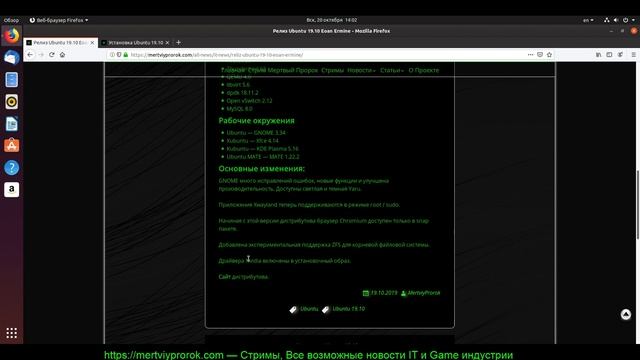
Task: Click 'Open vSwitch 2.12' list item
Action: click(249, 101)
